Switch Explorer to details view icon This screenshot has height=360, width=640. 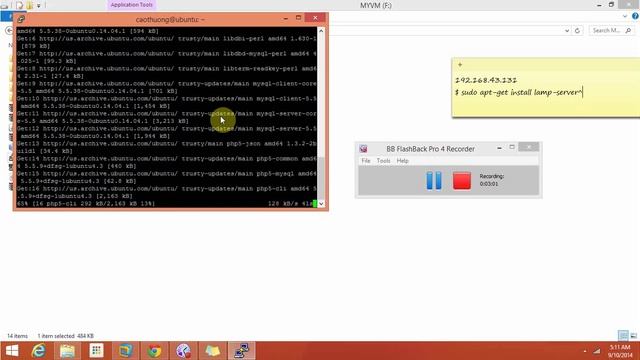(623, 336)
